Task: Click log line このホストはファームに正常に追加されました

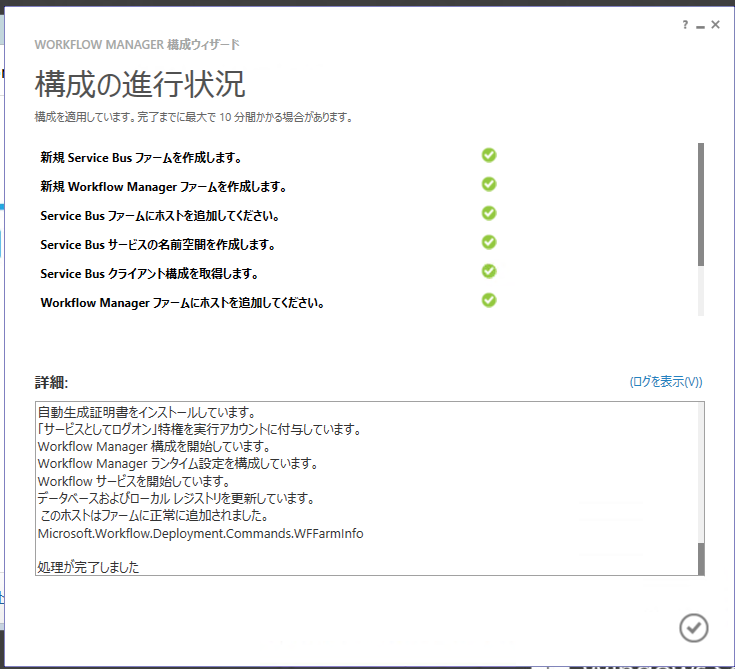Action: pos(154,516)
